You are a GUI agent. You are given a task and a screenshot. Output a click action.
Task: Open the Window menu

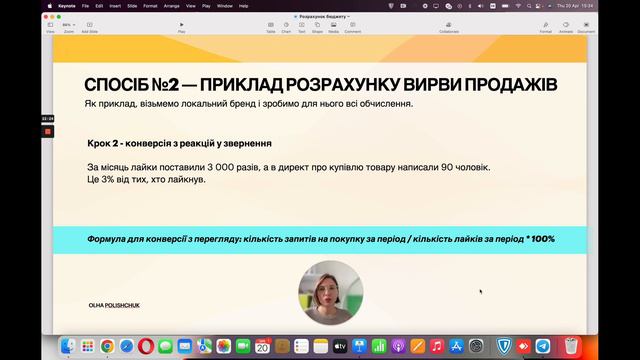pyautogui.click(x=224, y=6)
